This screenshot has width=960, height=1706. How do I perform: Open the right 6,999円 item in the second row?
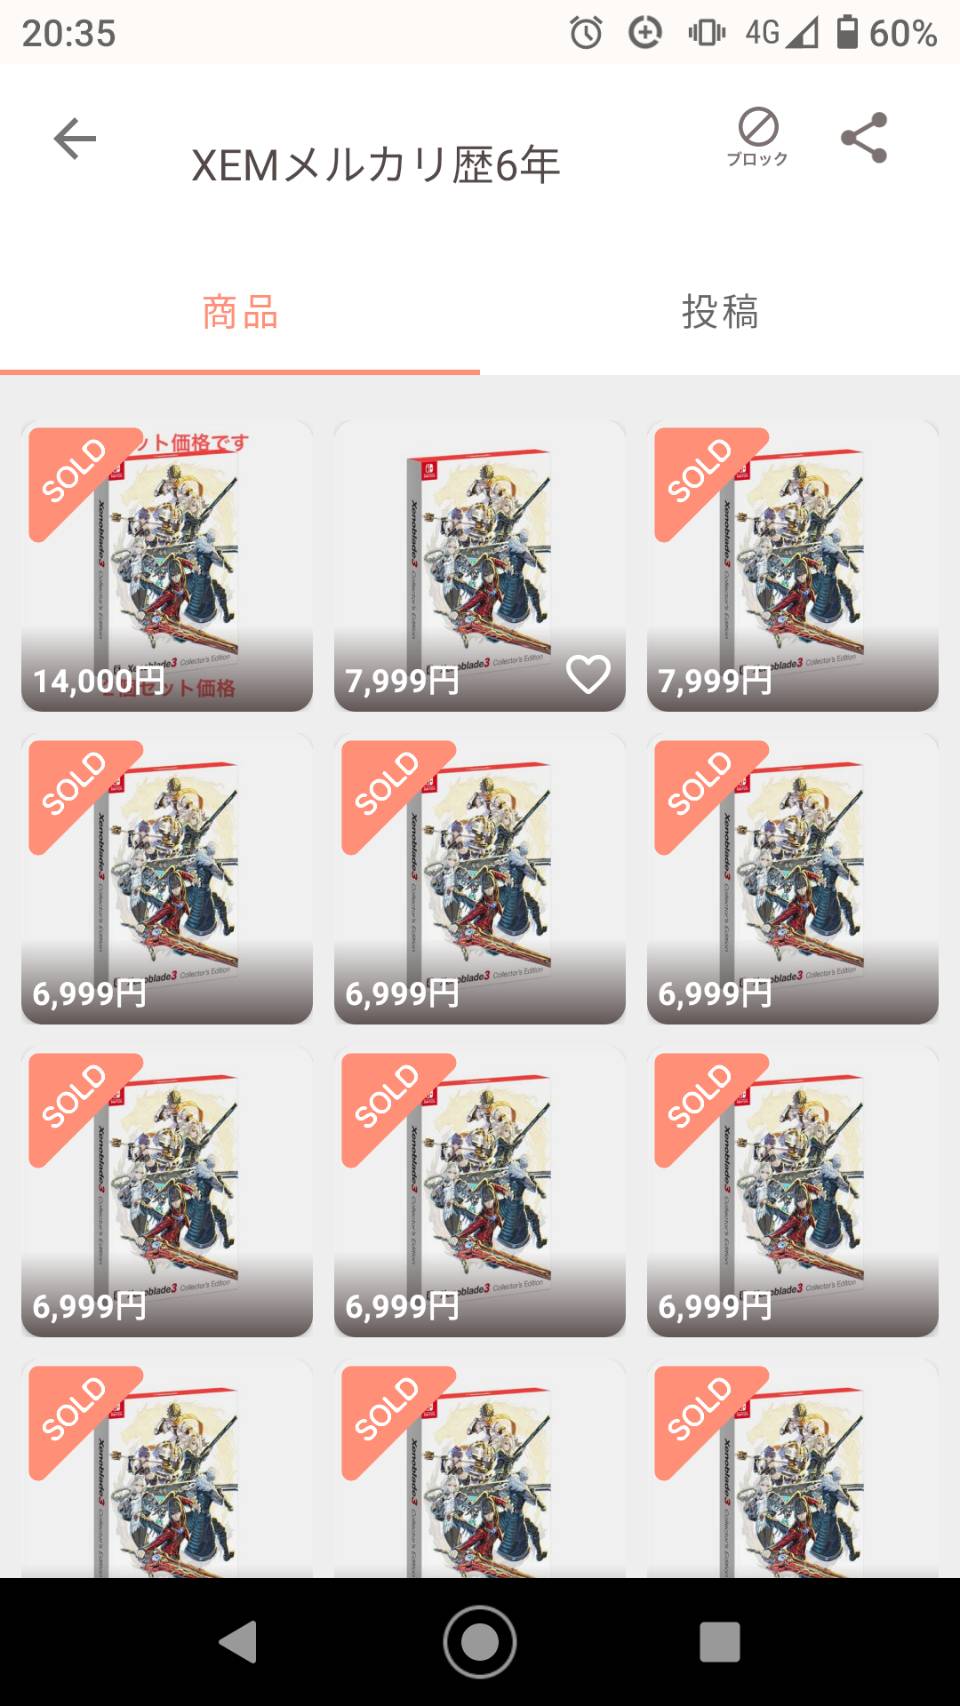coord(793,879)
